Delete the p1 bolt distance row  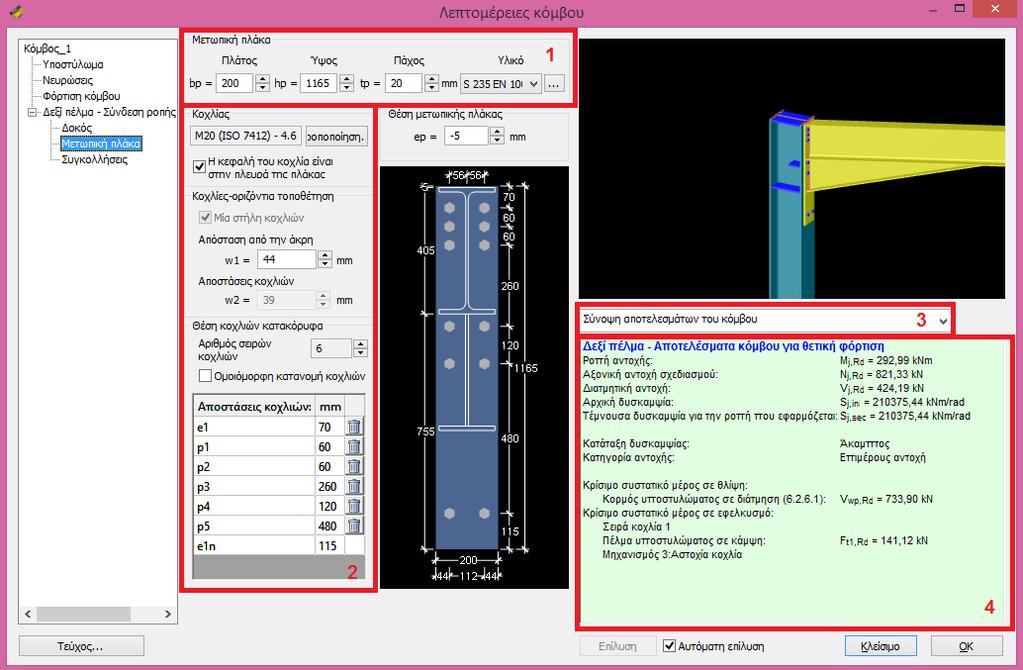point(354,447)
